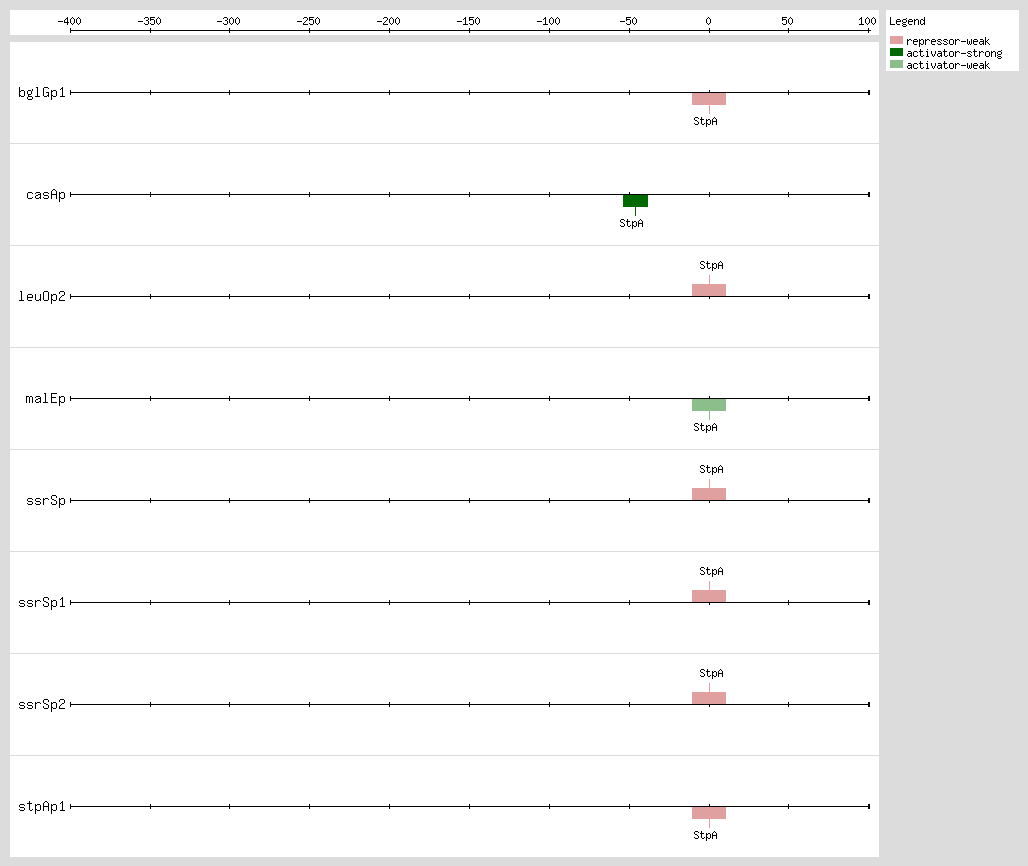Viewport: 1028px width, 866px height.
Task: Select the dark green StpA box on casAp
Action: coord(635,201)
